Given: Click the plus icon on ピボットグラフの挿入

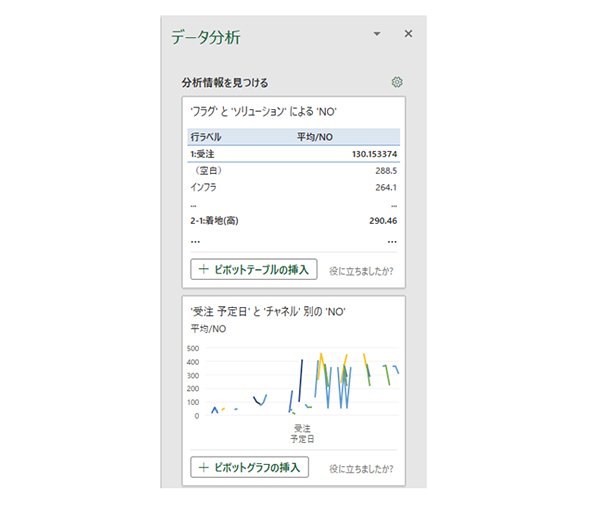Looking at the screenshot, I should point(204,467).
